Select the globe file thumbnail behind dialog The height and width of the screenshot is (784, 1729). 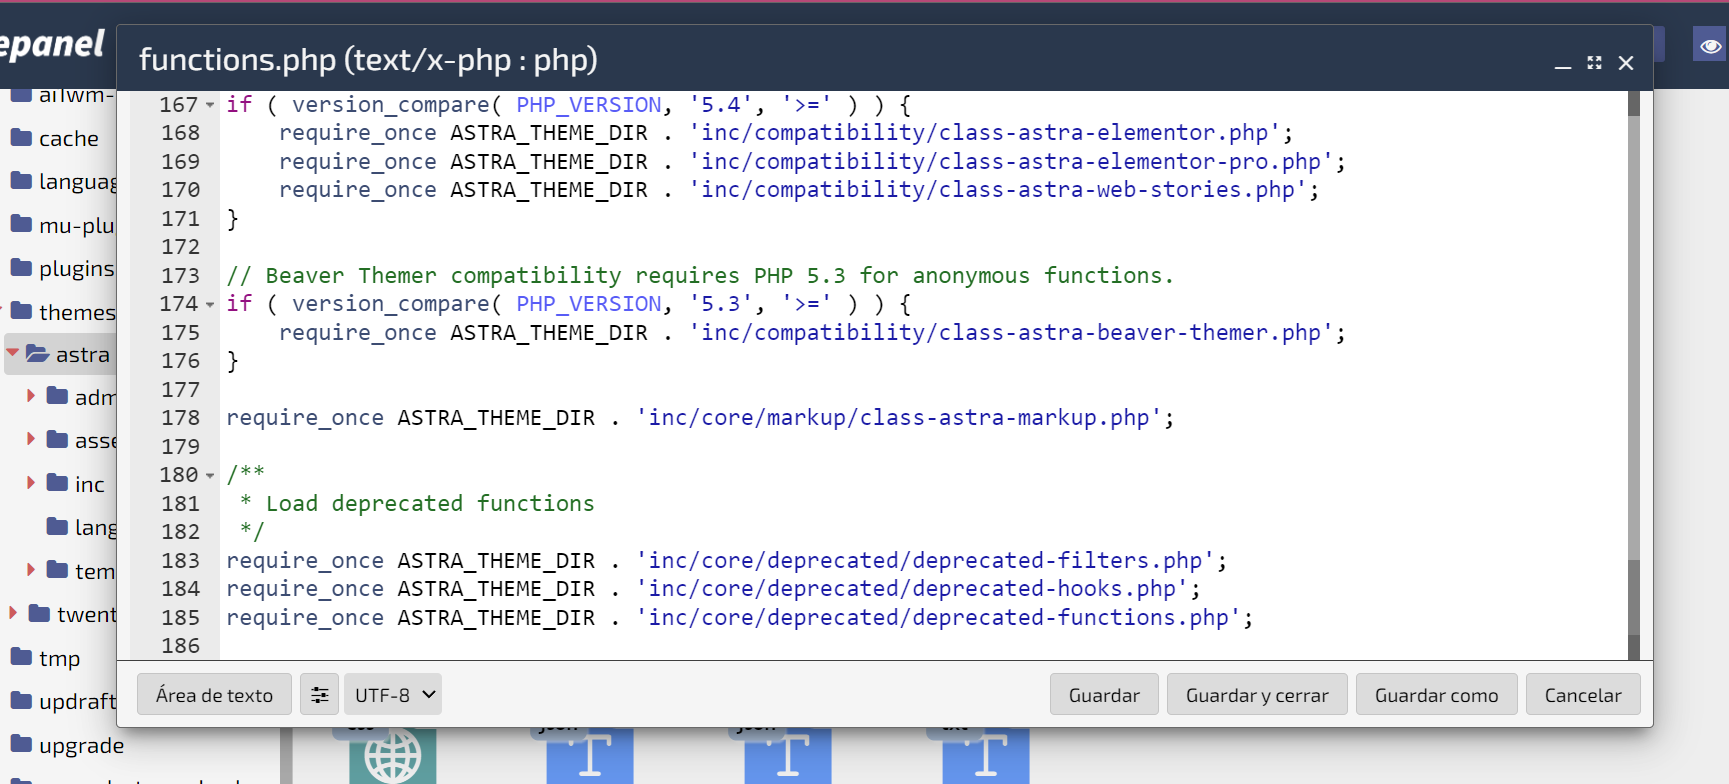coord(392,756)
